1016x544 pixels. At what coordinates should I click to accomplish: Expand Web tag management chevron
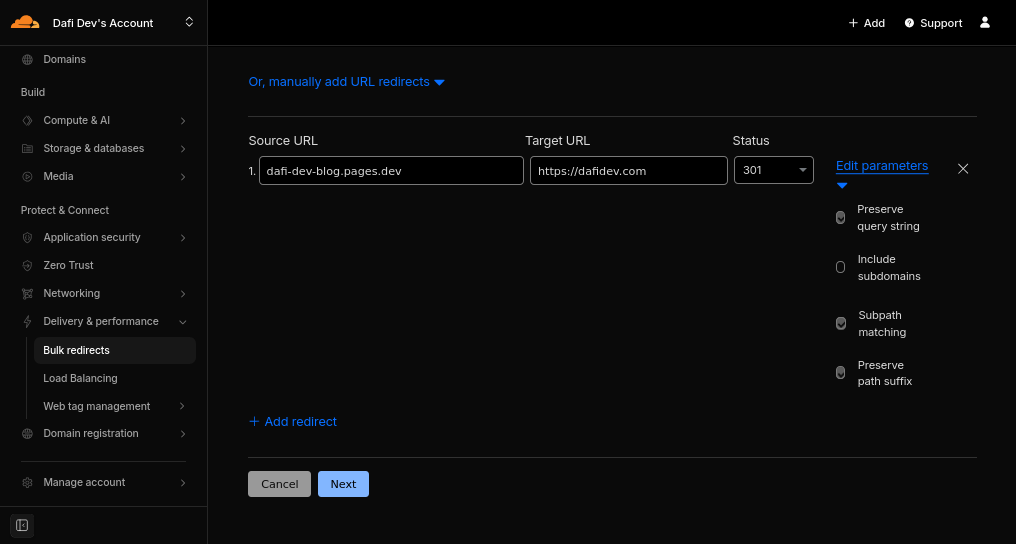182,406
